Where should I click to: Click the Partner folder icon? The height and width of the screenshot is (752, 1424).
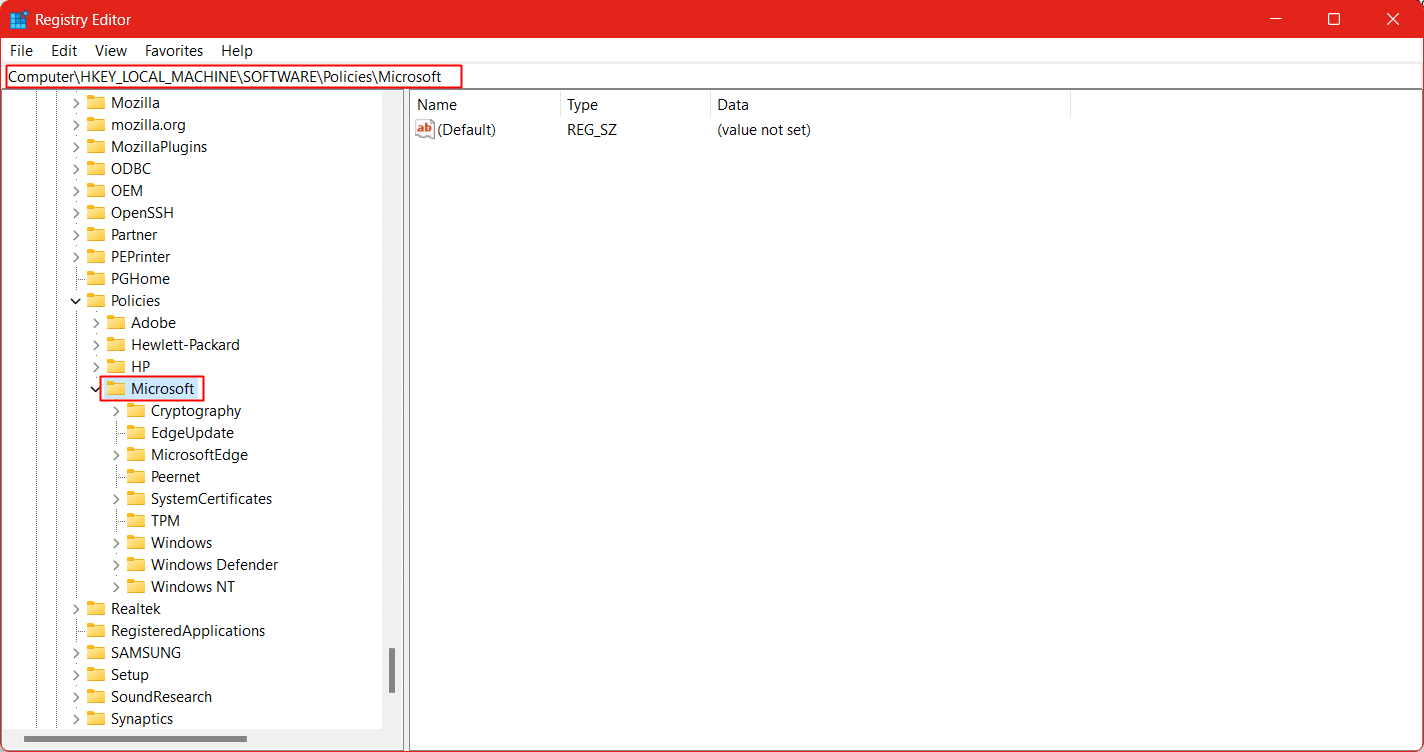96,235
